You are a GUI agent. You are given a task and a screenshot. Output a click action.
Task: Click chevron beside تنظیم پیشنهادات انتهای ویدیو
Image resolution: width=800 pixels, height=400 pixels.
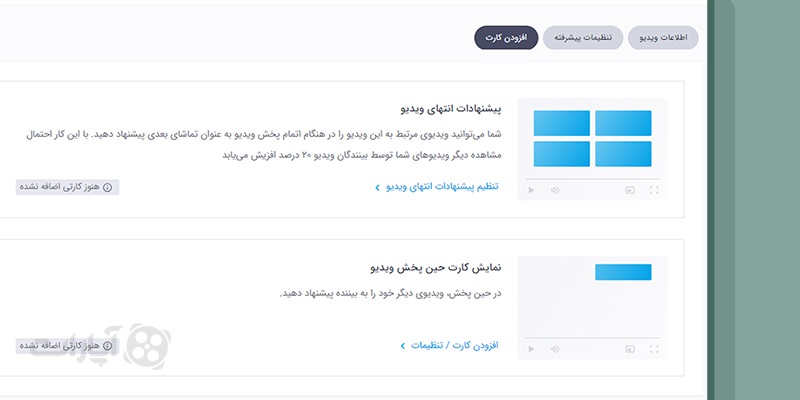coord(378,187)
